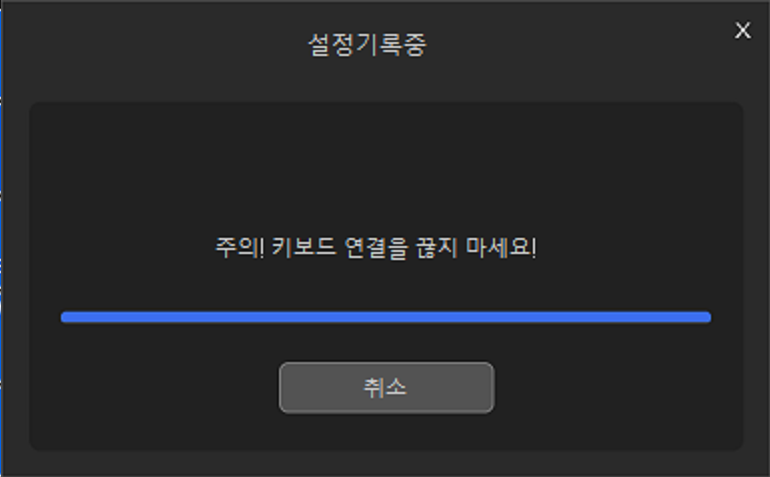Click the right end of progress bar

pos(706,317)
